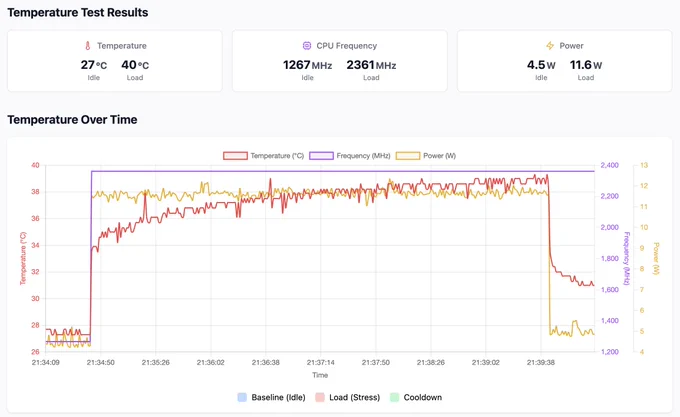Click the 13 power axis tick

(644, 165)
